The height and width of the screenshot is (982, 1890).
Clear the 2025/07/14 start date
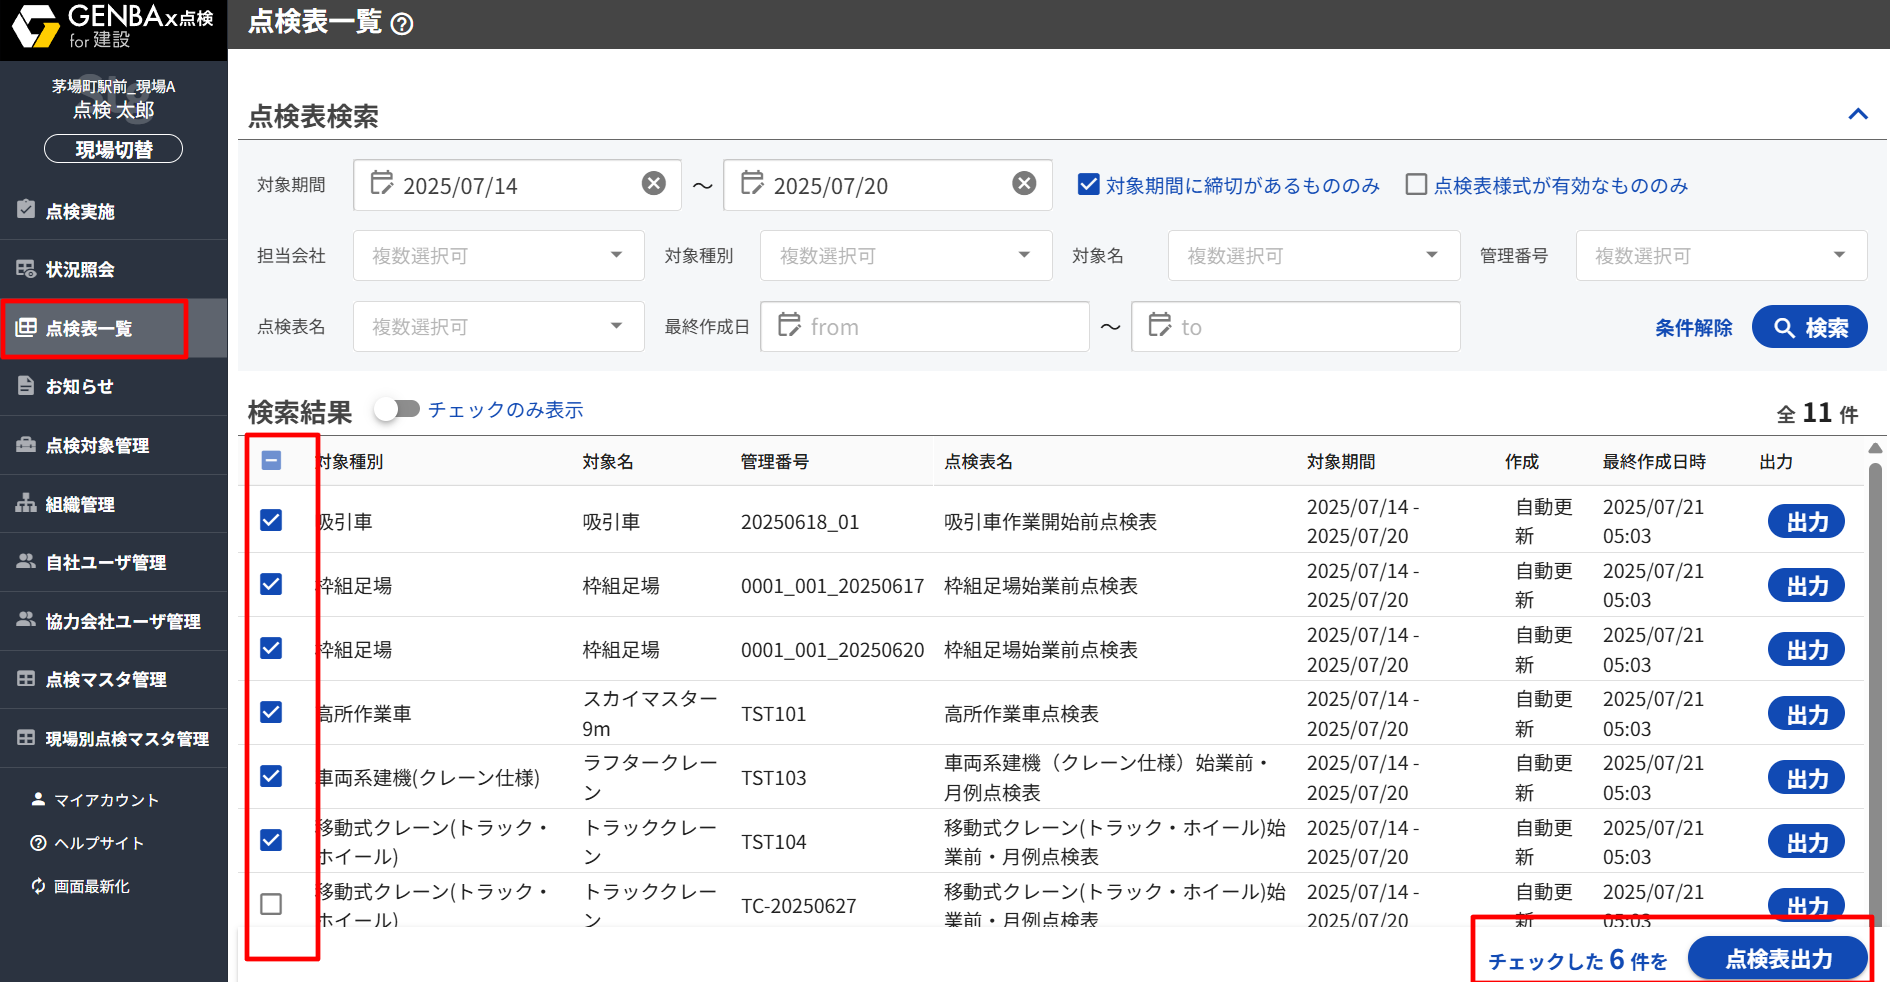tap(653, 184)
